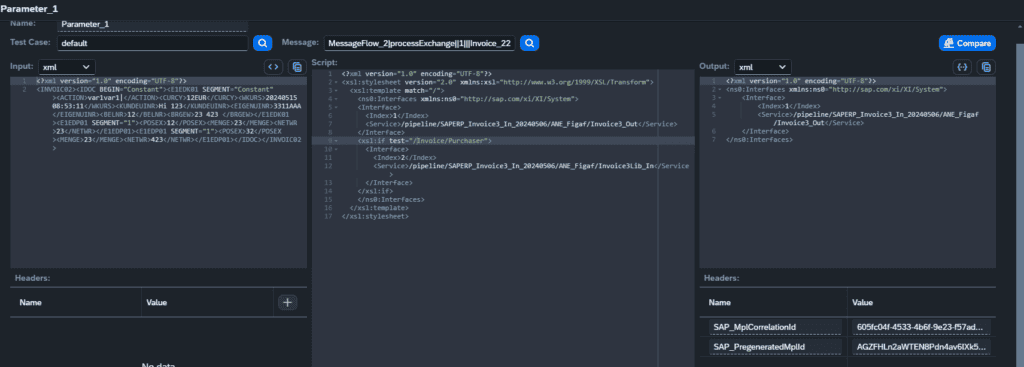The width and height of the screenshot is (1024, 367).
Task: Add a new input header with plus button
Action: click(288, 302)
